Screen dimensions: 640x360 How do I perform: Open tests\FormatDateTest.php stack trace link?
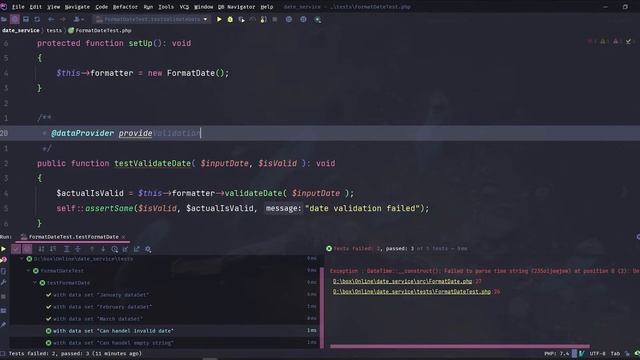(x=411, y=292)
